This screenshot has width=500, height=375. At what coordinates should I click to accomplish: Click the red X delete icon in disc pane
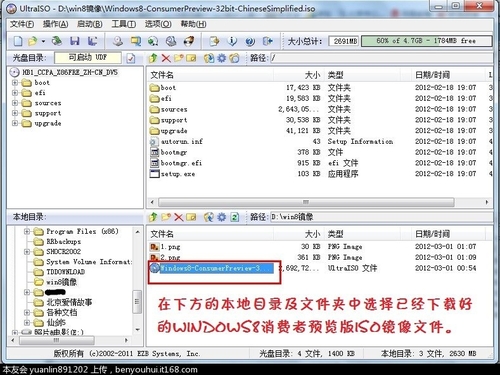[x=166, y=58]
